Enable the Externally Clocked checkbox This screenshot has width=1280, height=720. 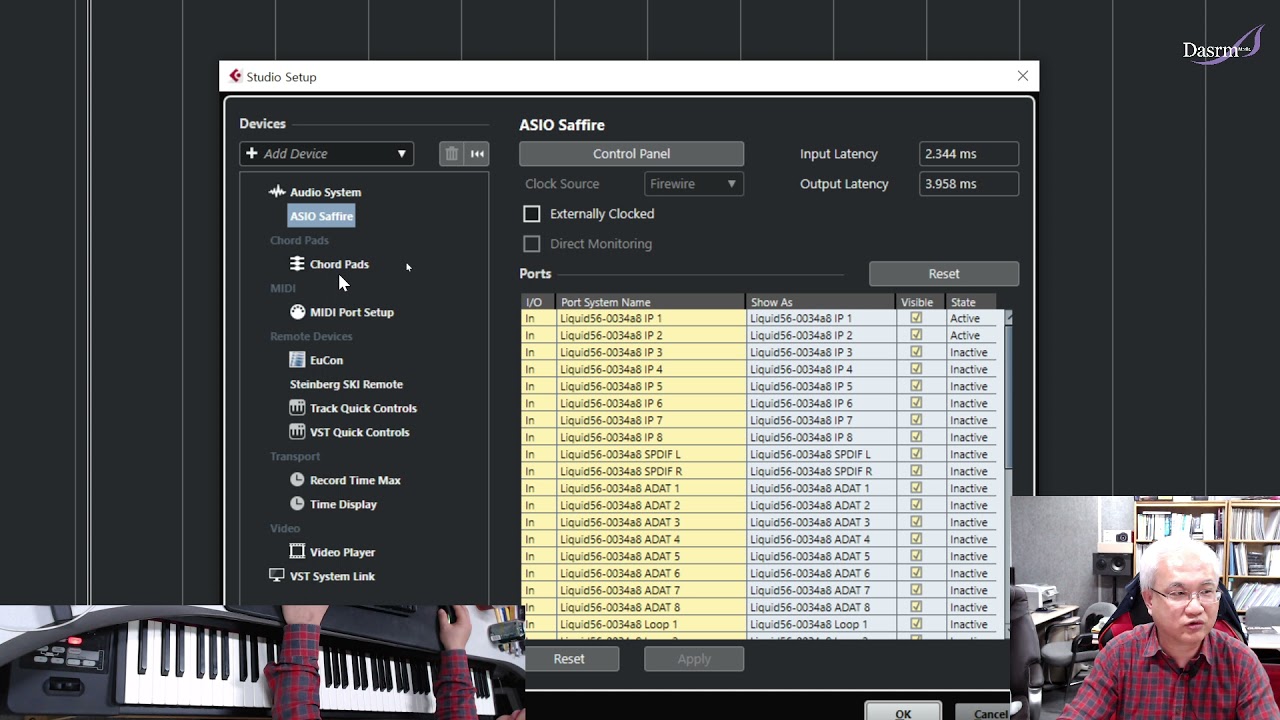coord(532,214)
